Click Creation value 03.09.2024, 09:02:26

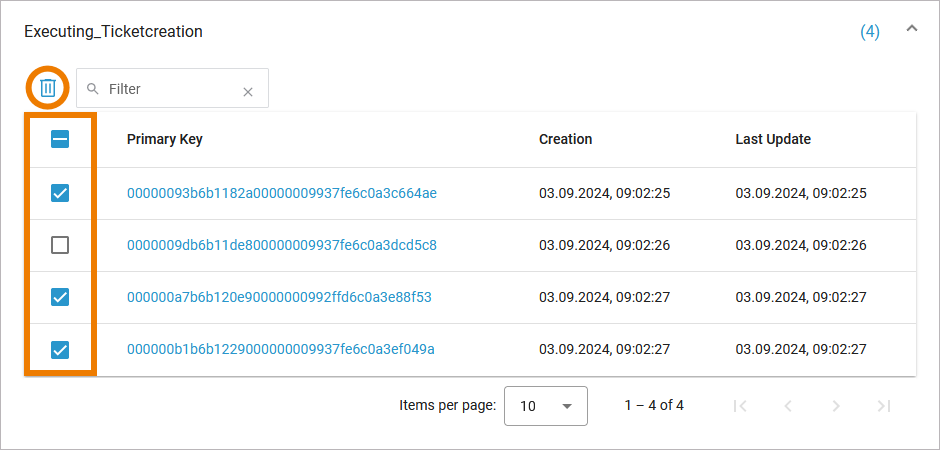coord(604,245)
